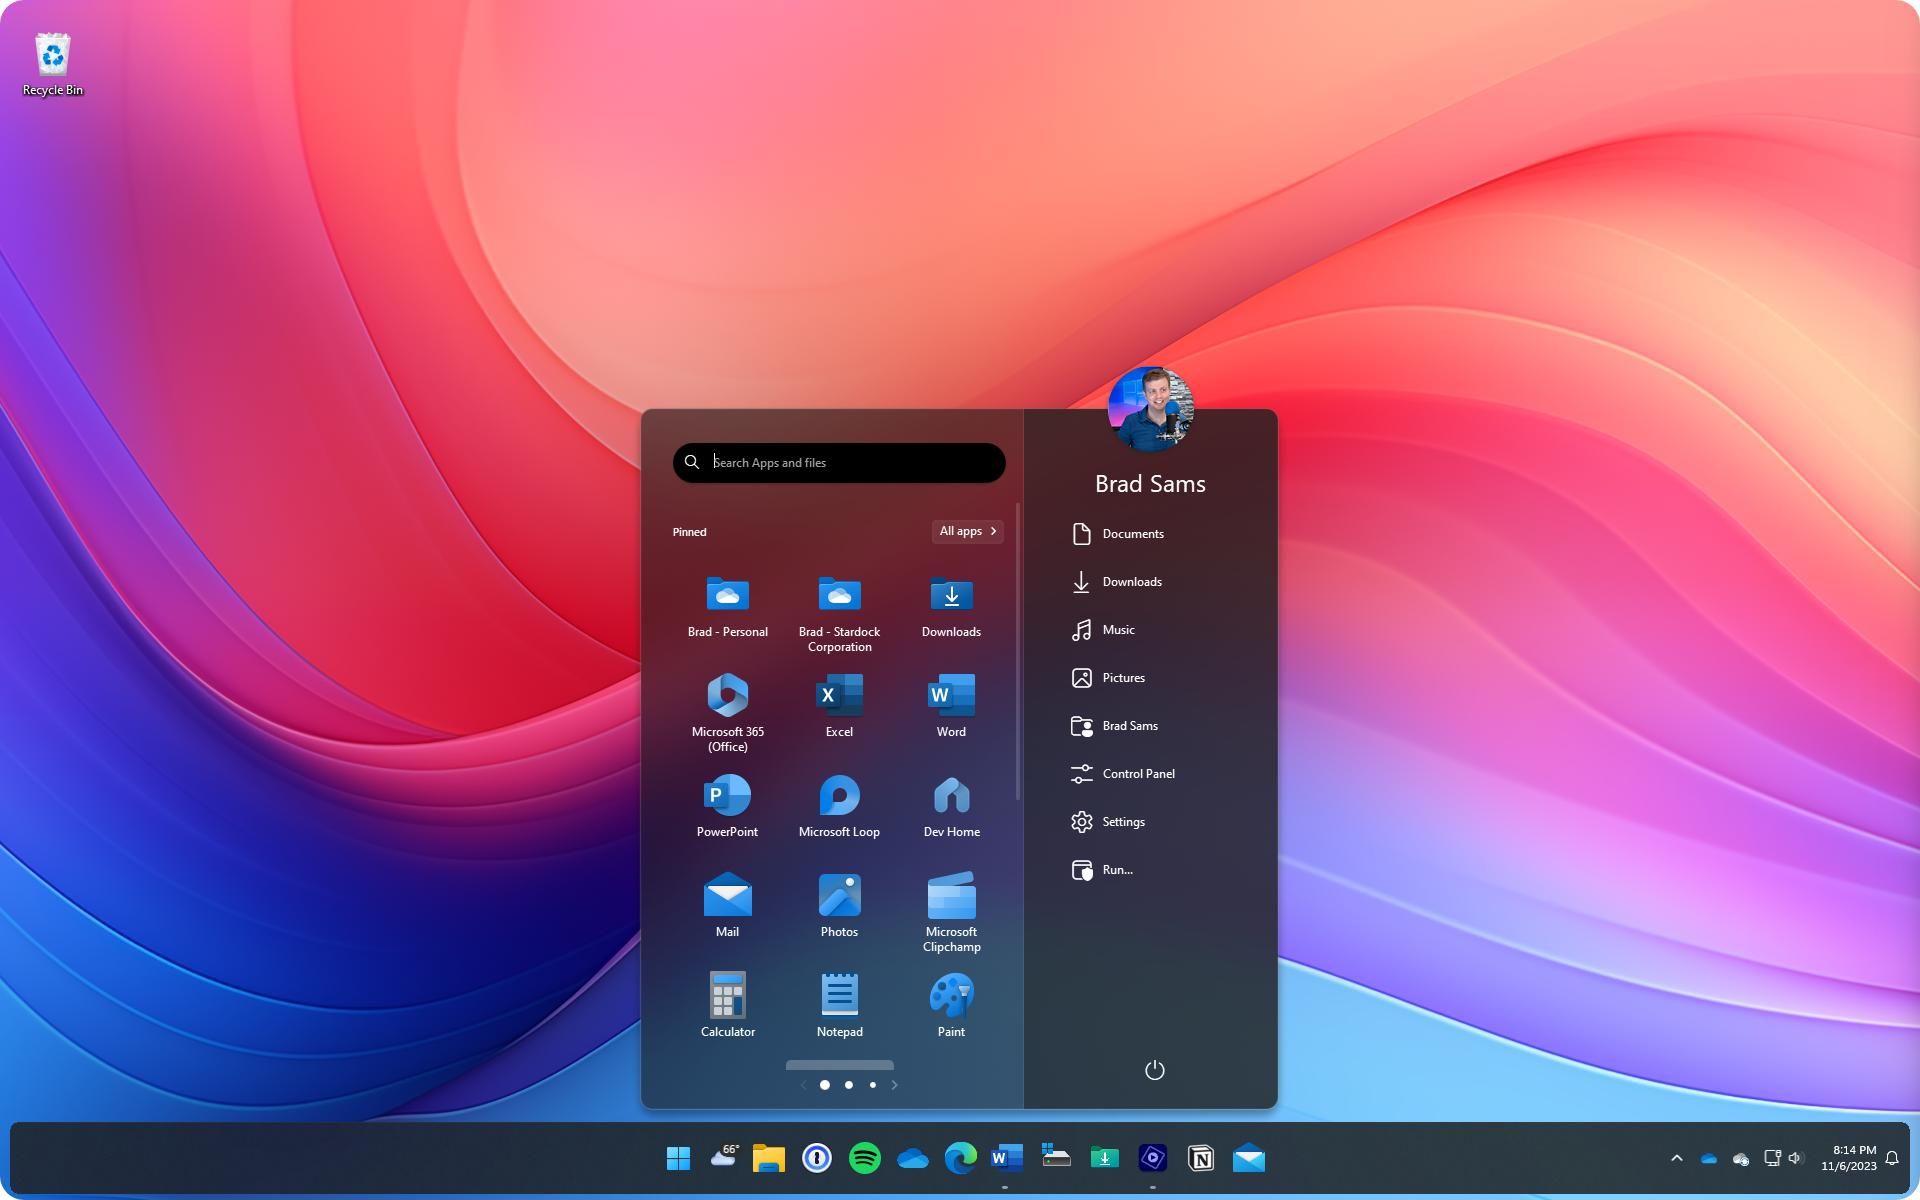Navigate to third Start menu page dot
Viewport: 1920px width, 1200px height.
coord(872,1084)
